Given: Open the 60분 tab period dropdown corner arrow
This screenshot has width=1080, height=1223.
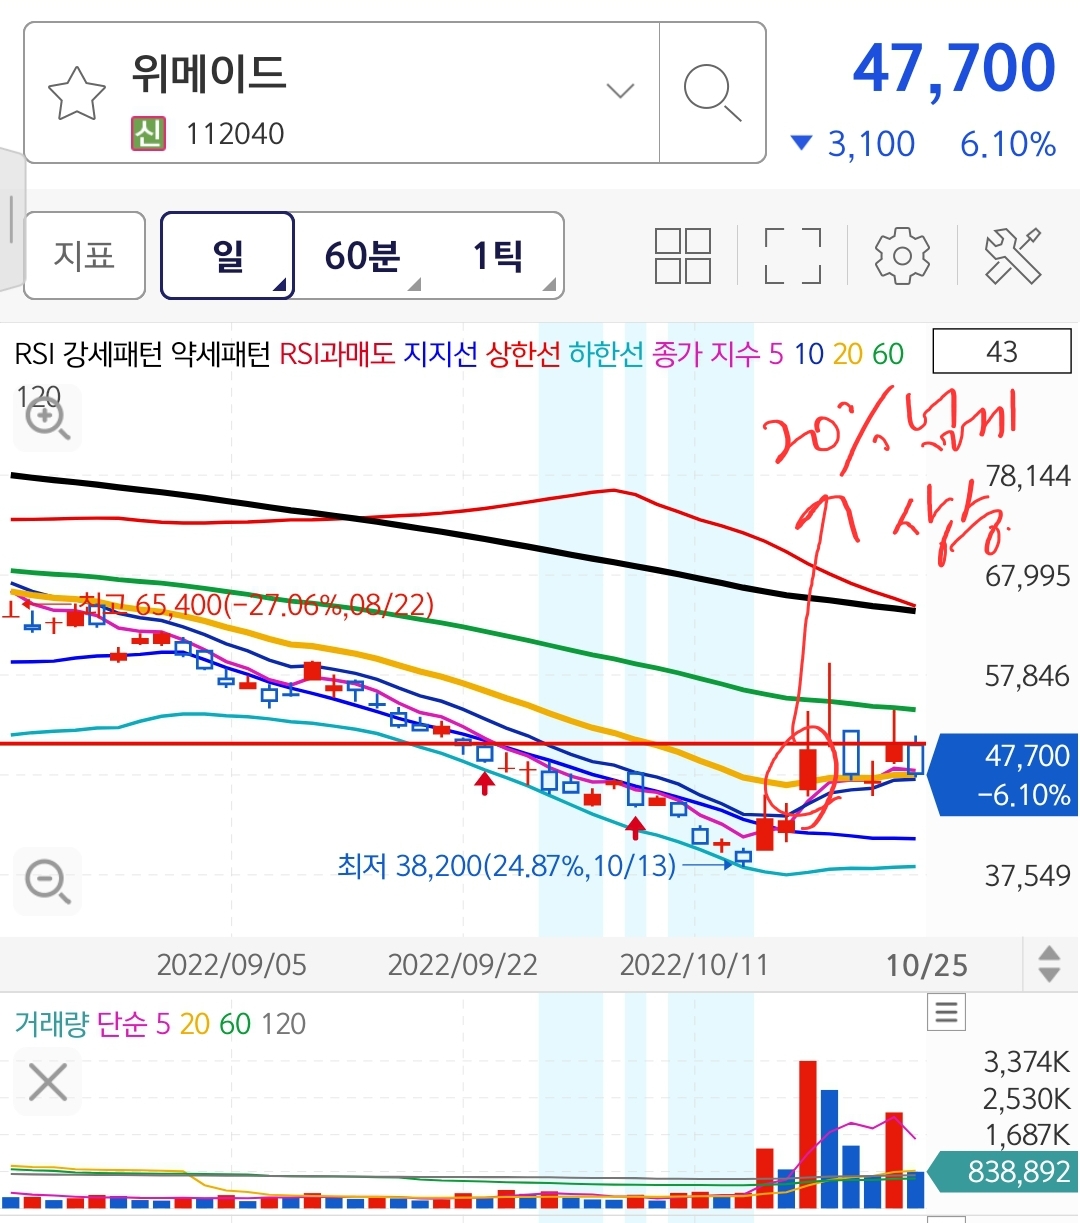Looking at the screenshot, I should 414,285.
